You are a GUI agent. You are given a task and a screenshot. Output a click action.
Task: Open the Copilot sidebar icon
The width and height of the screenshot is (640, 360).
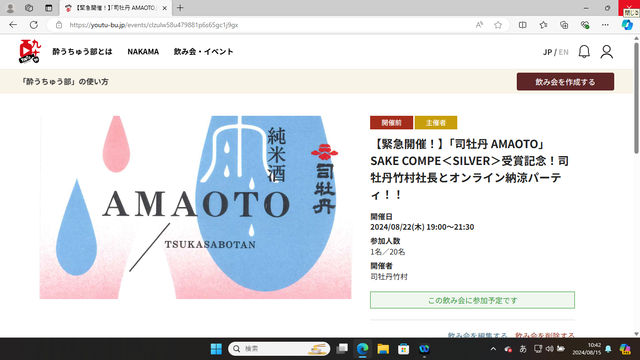627,25
